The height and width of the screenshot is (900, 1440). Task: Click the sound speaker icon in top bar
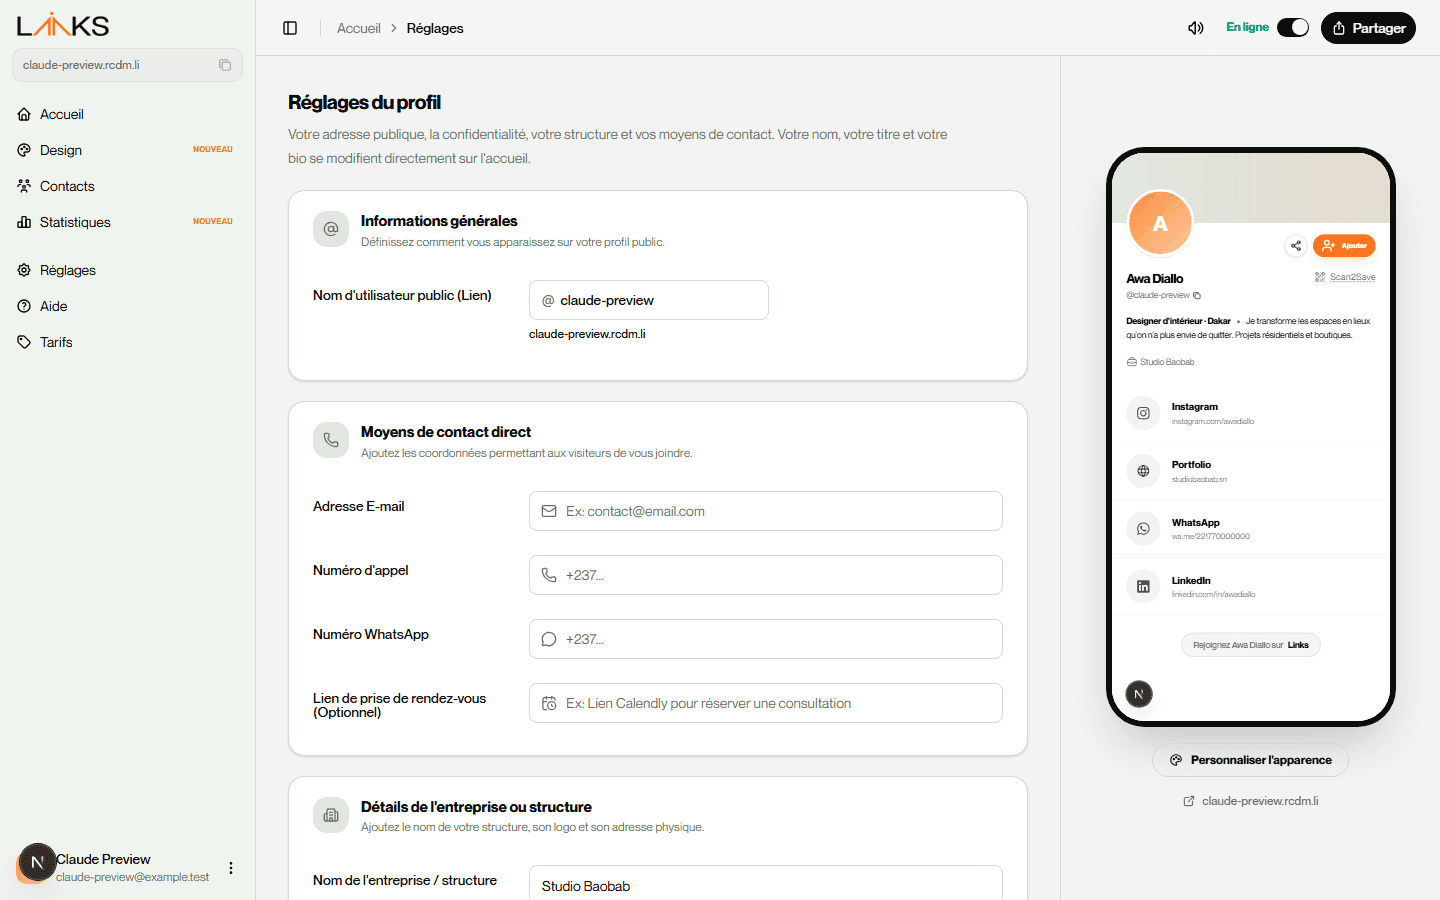click(1196, 28)
